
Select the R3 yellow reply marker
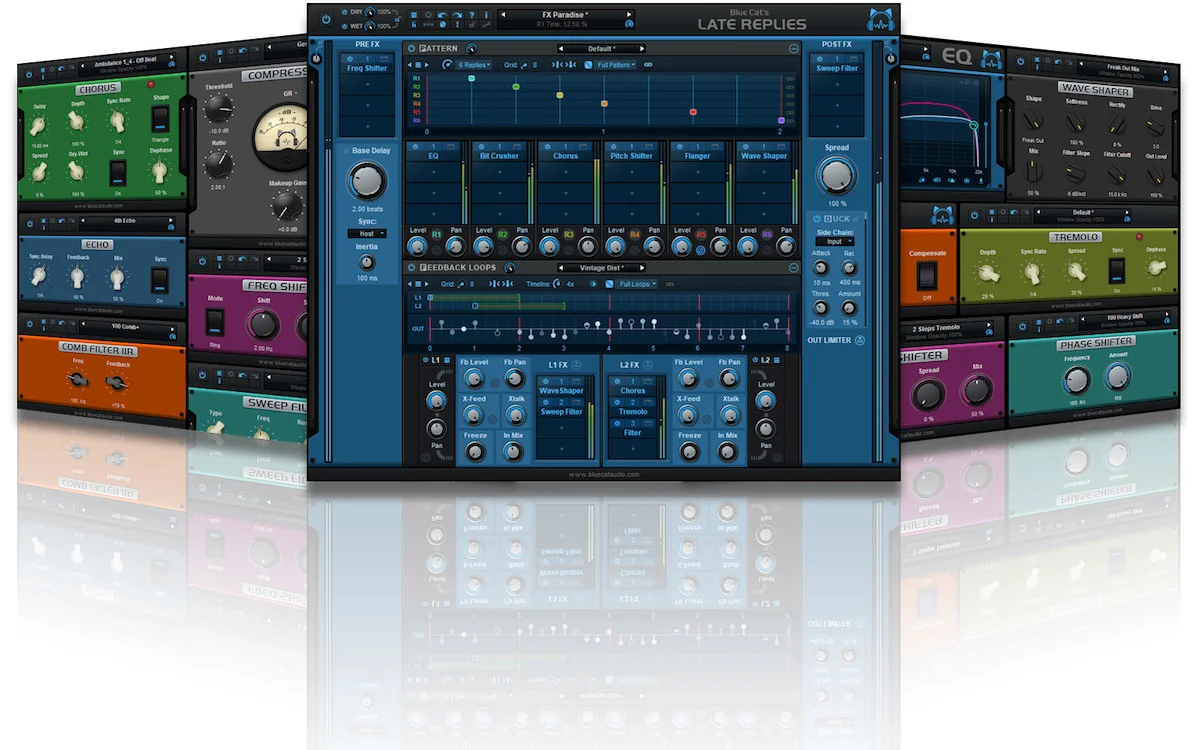coord(560,95)
